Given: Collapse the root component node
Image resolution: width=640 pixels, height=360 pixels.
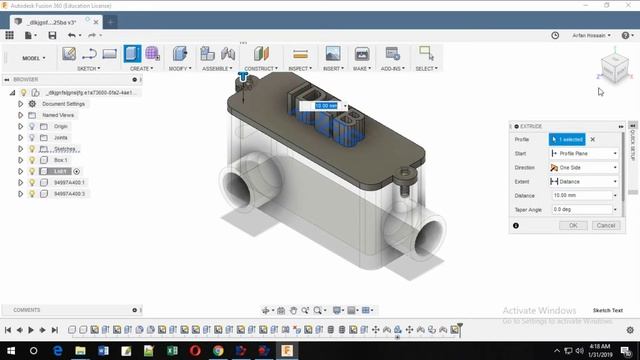Looking at the screenshot, I should click(13, 93).
